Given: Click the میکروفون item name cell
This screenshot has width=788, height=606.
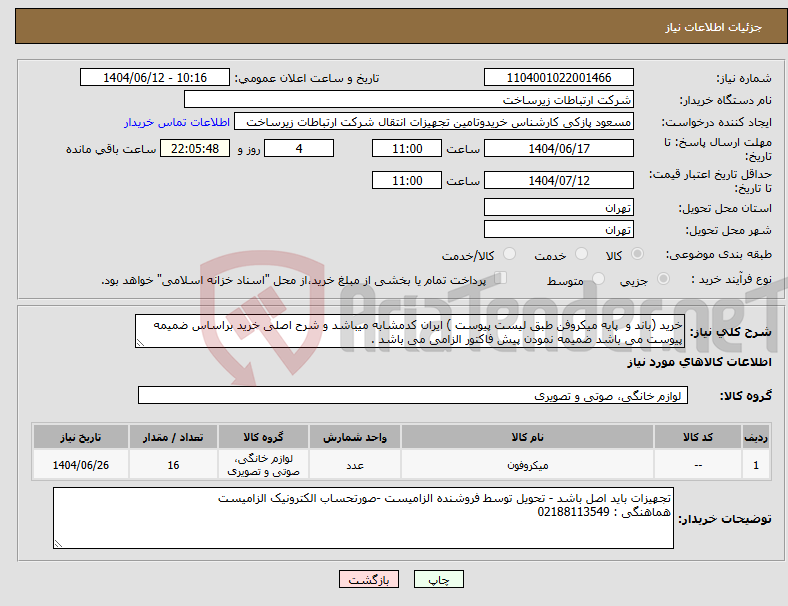Looking at the screenshot, I should [x=527, y=465].
